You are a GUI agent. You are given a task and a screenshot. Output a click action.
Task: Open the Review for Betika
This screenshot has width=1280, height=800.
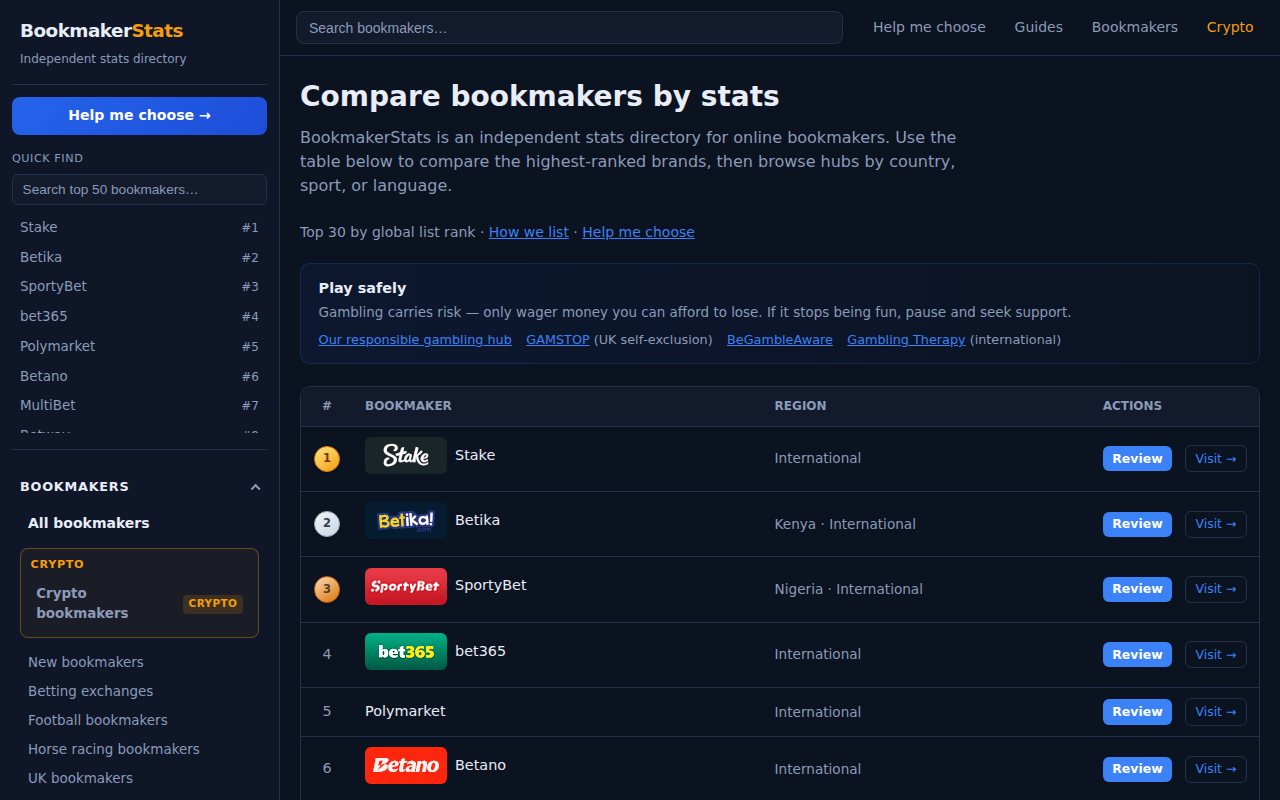pyautogui.click(x=1137, y=524)
